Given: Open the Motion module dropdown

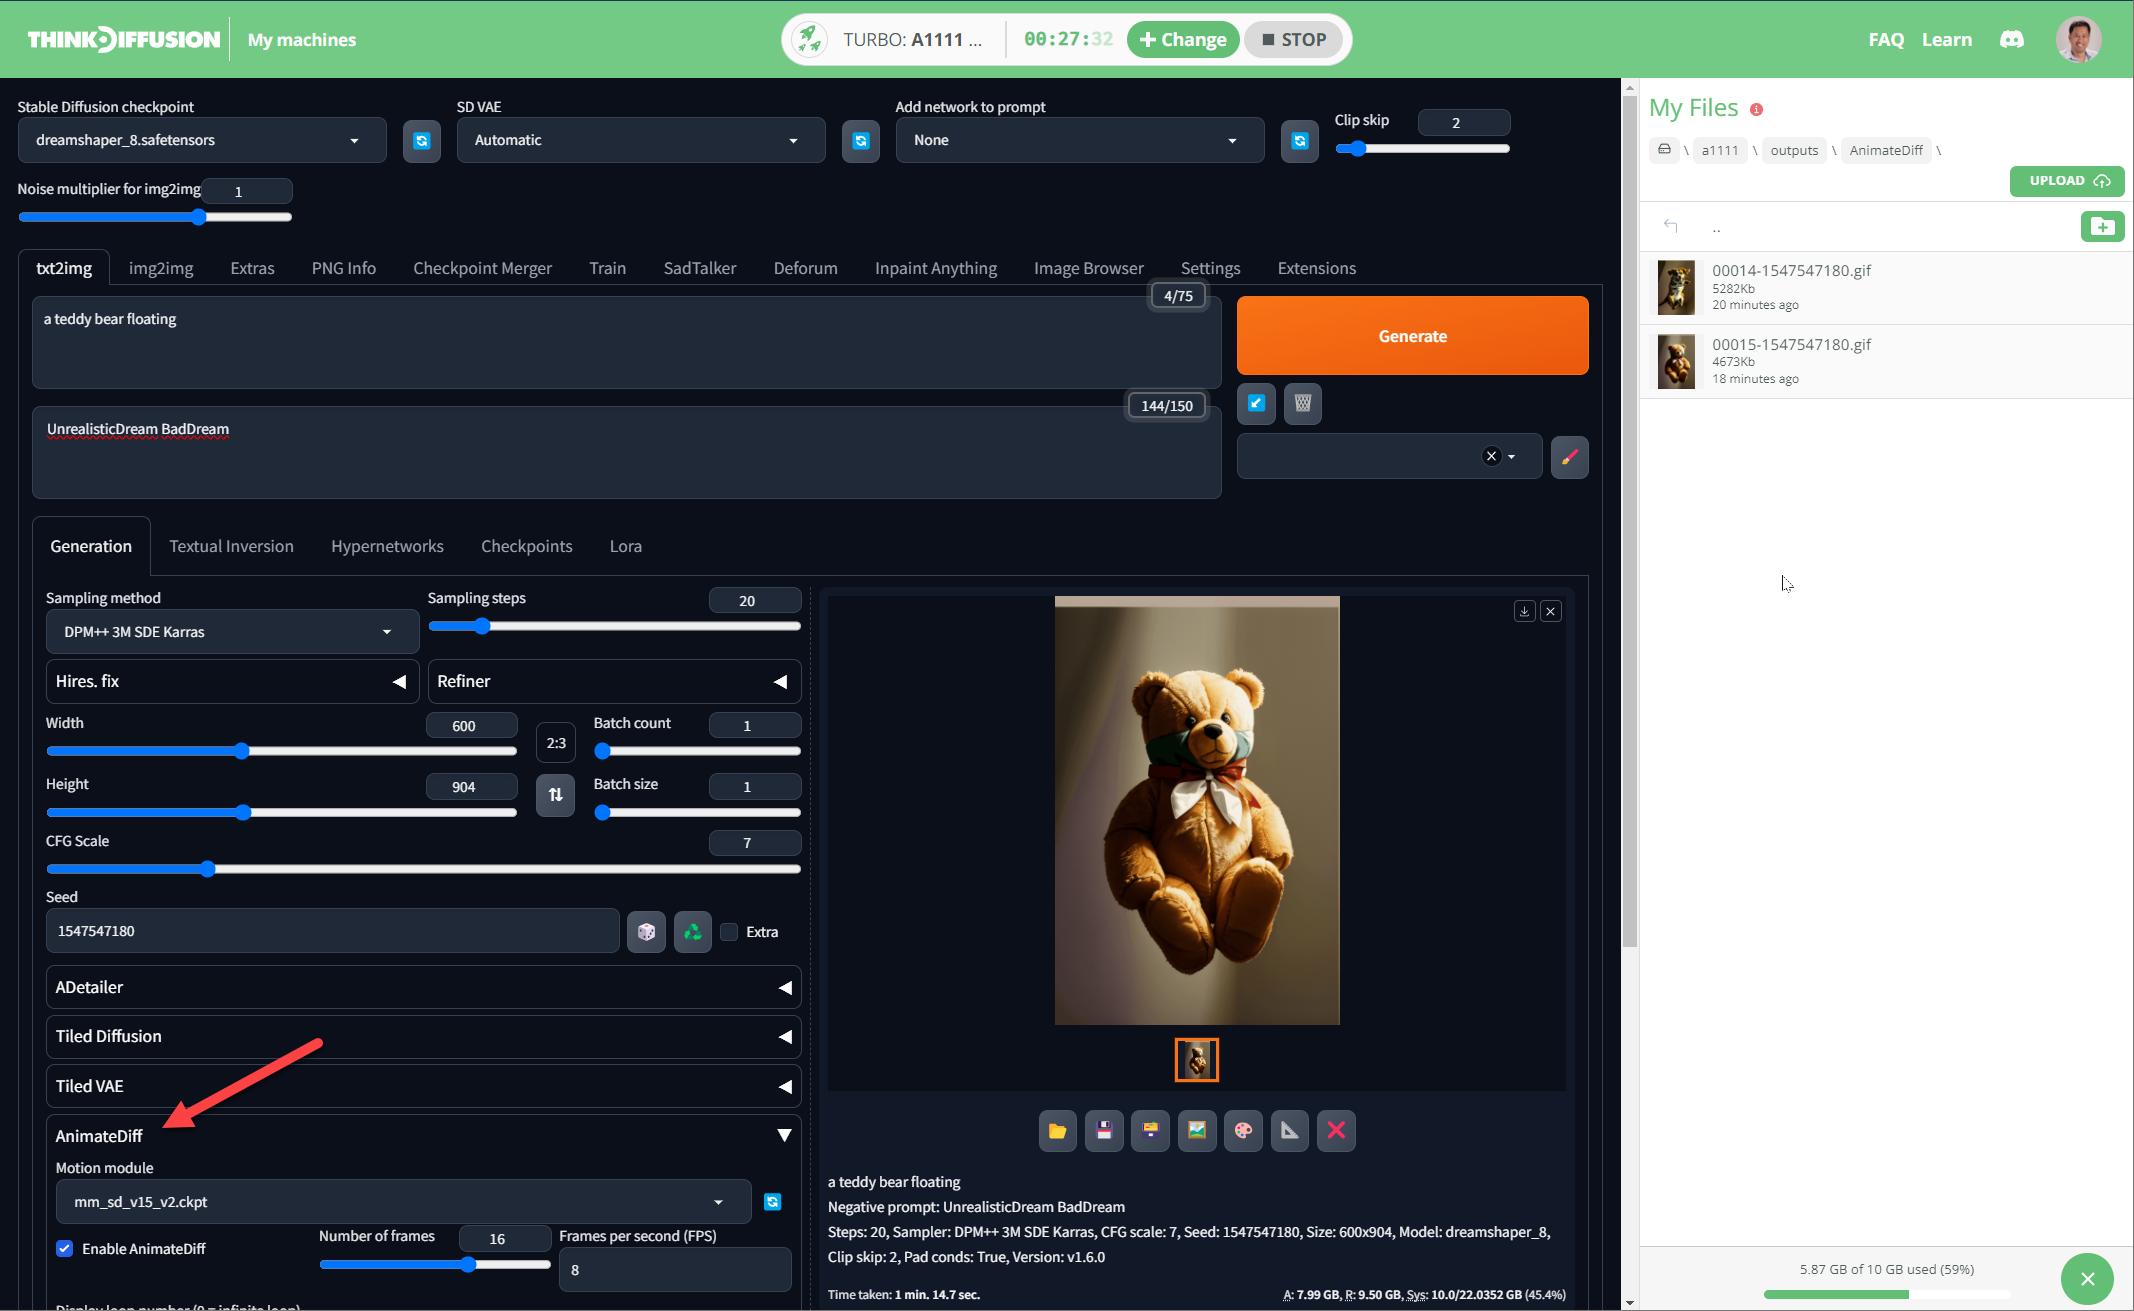Looking at the screenshot, I should pyautogui.click(x=402, y=1202).
